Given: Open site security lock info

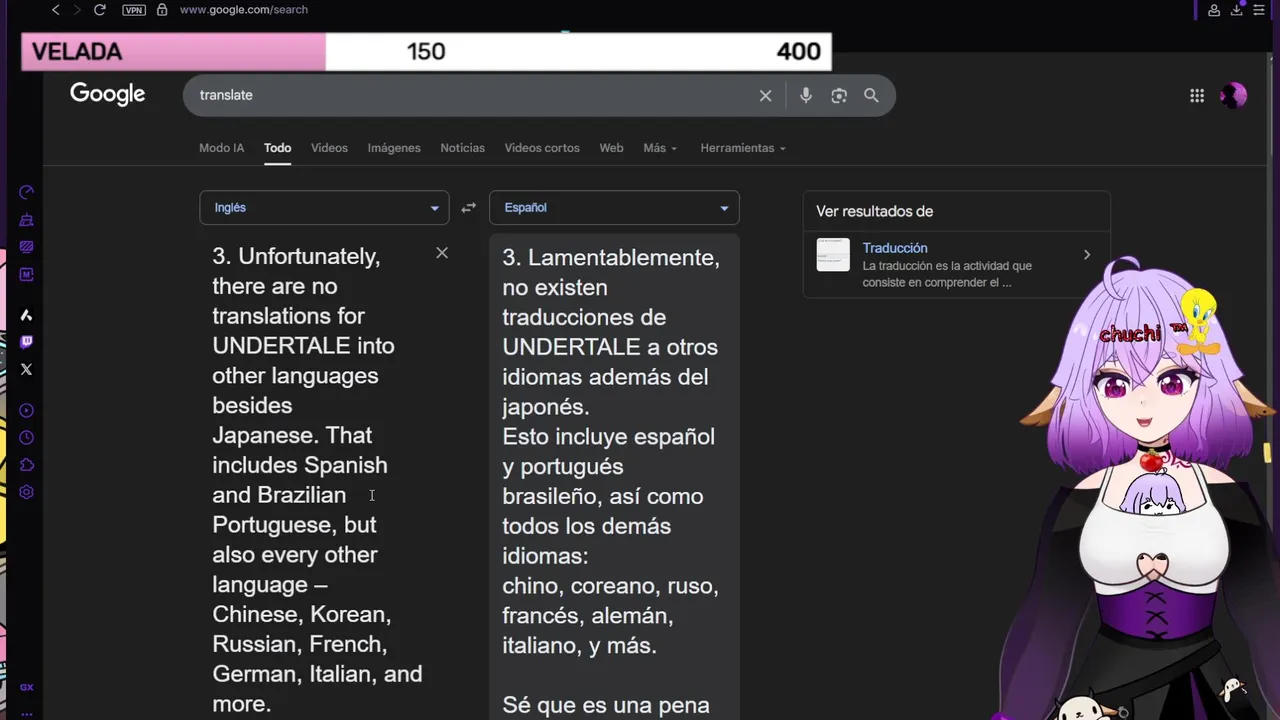Looking at the screenshot, I should (162, 10).
